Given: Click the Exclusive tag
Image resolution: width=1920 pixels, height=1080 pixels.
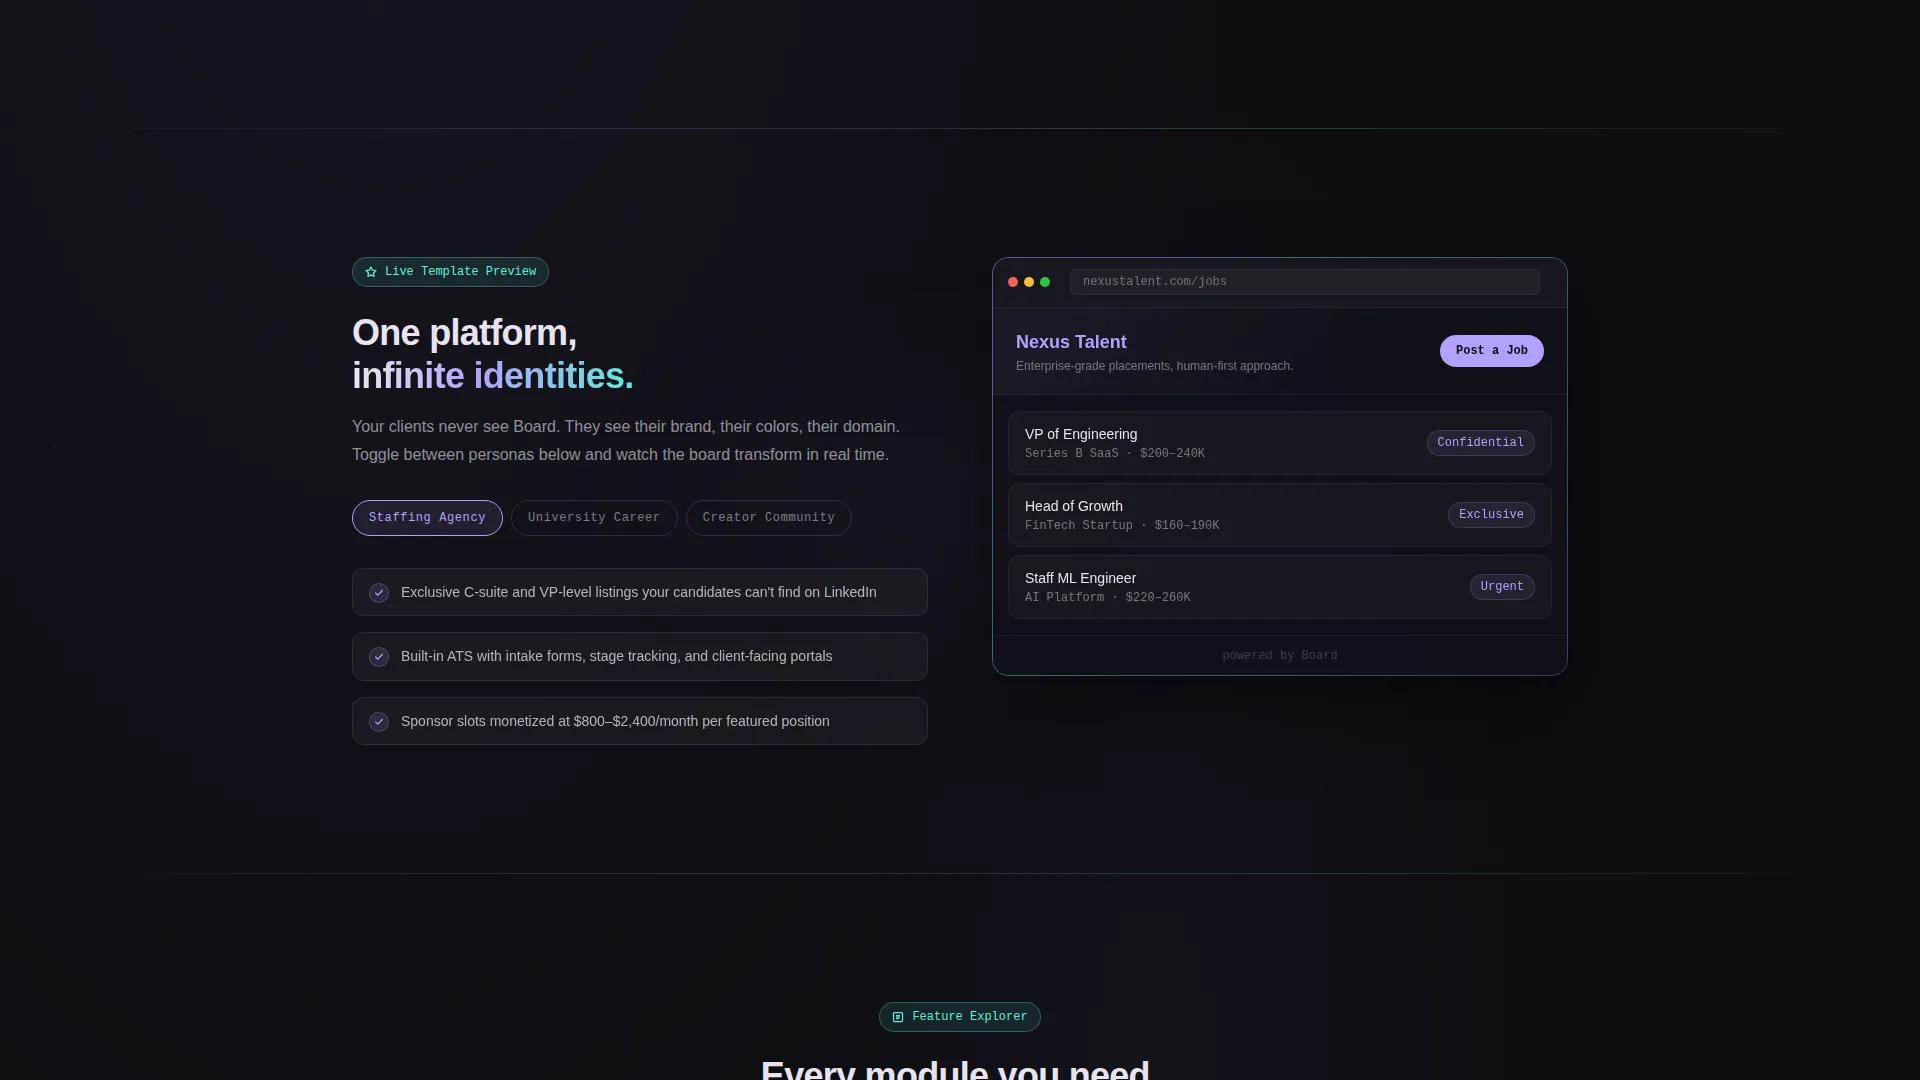Looking at the screenshot, I should coord(1491,515).
